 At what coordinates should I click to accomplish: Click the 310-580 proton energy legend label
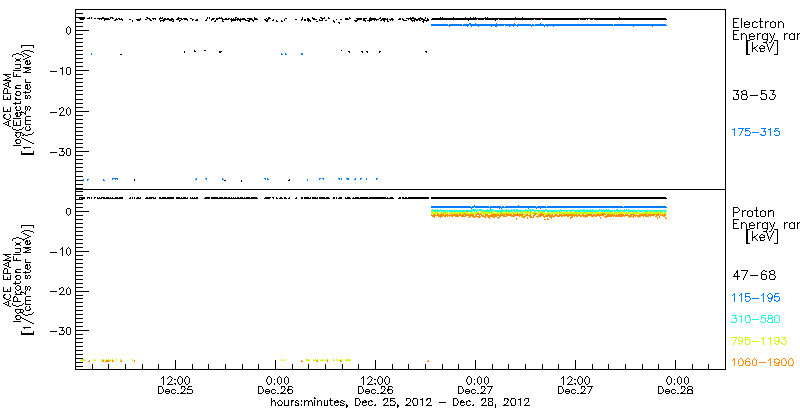click(x=756, y=320)
